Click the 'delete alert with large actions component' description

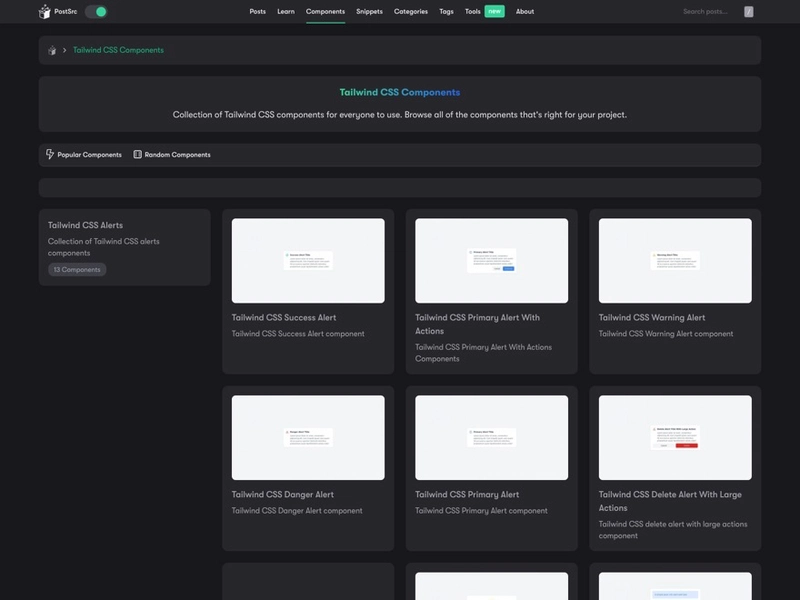pyautogui.click(x=673, y=530)
